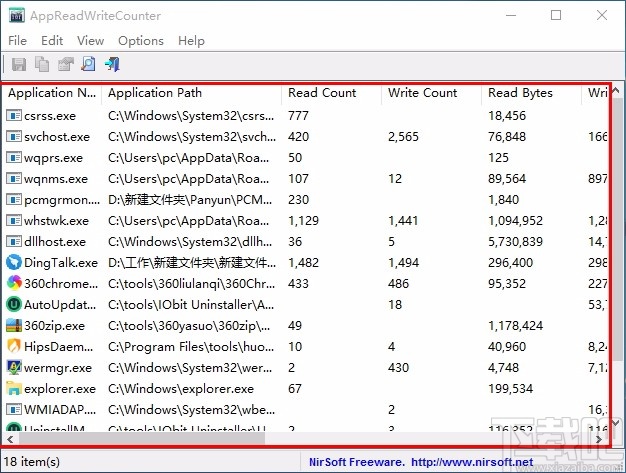
Task: Select the csrss.exe row icon
Action: pos(14,116)
